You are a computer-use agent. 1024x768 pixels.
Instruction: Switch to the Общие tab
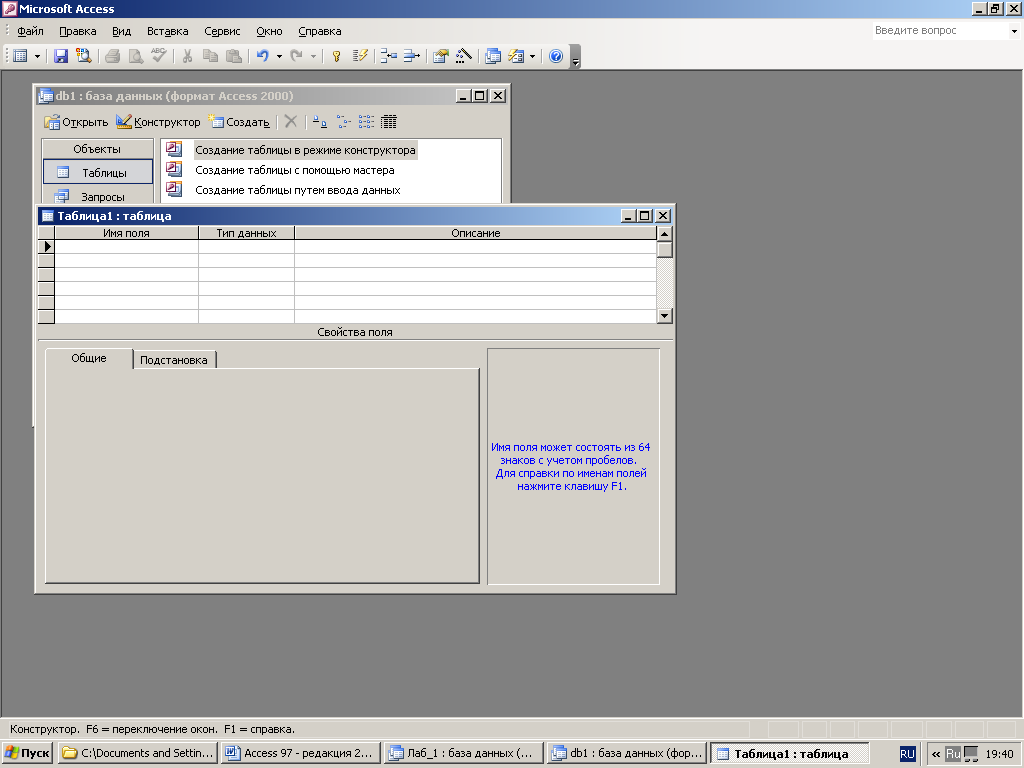[x=89, y=359]
